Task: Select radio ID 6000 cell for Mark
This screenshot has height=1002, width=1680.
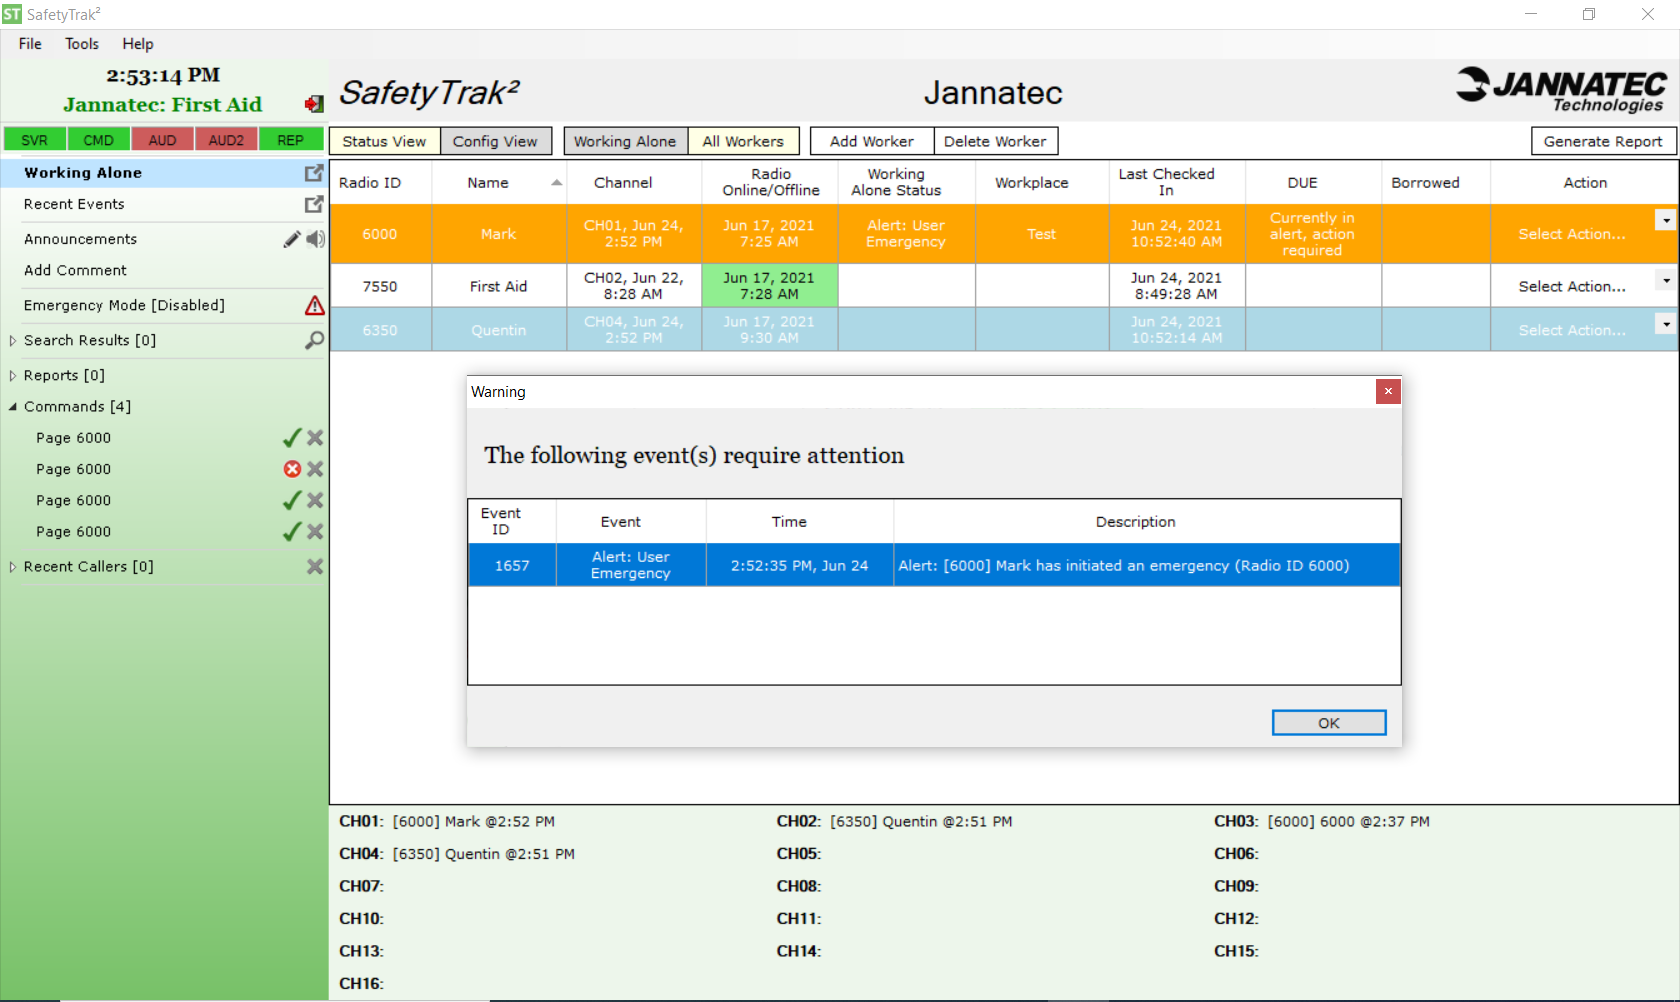Action: point(380,234)
